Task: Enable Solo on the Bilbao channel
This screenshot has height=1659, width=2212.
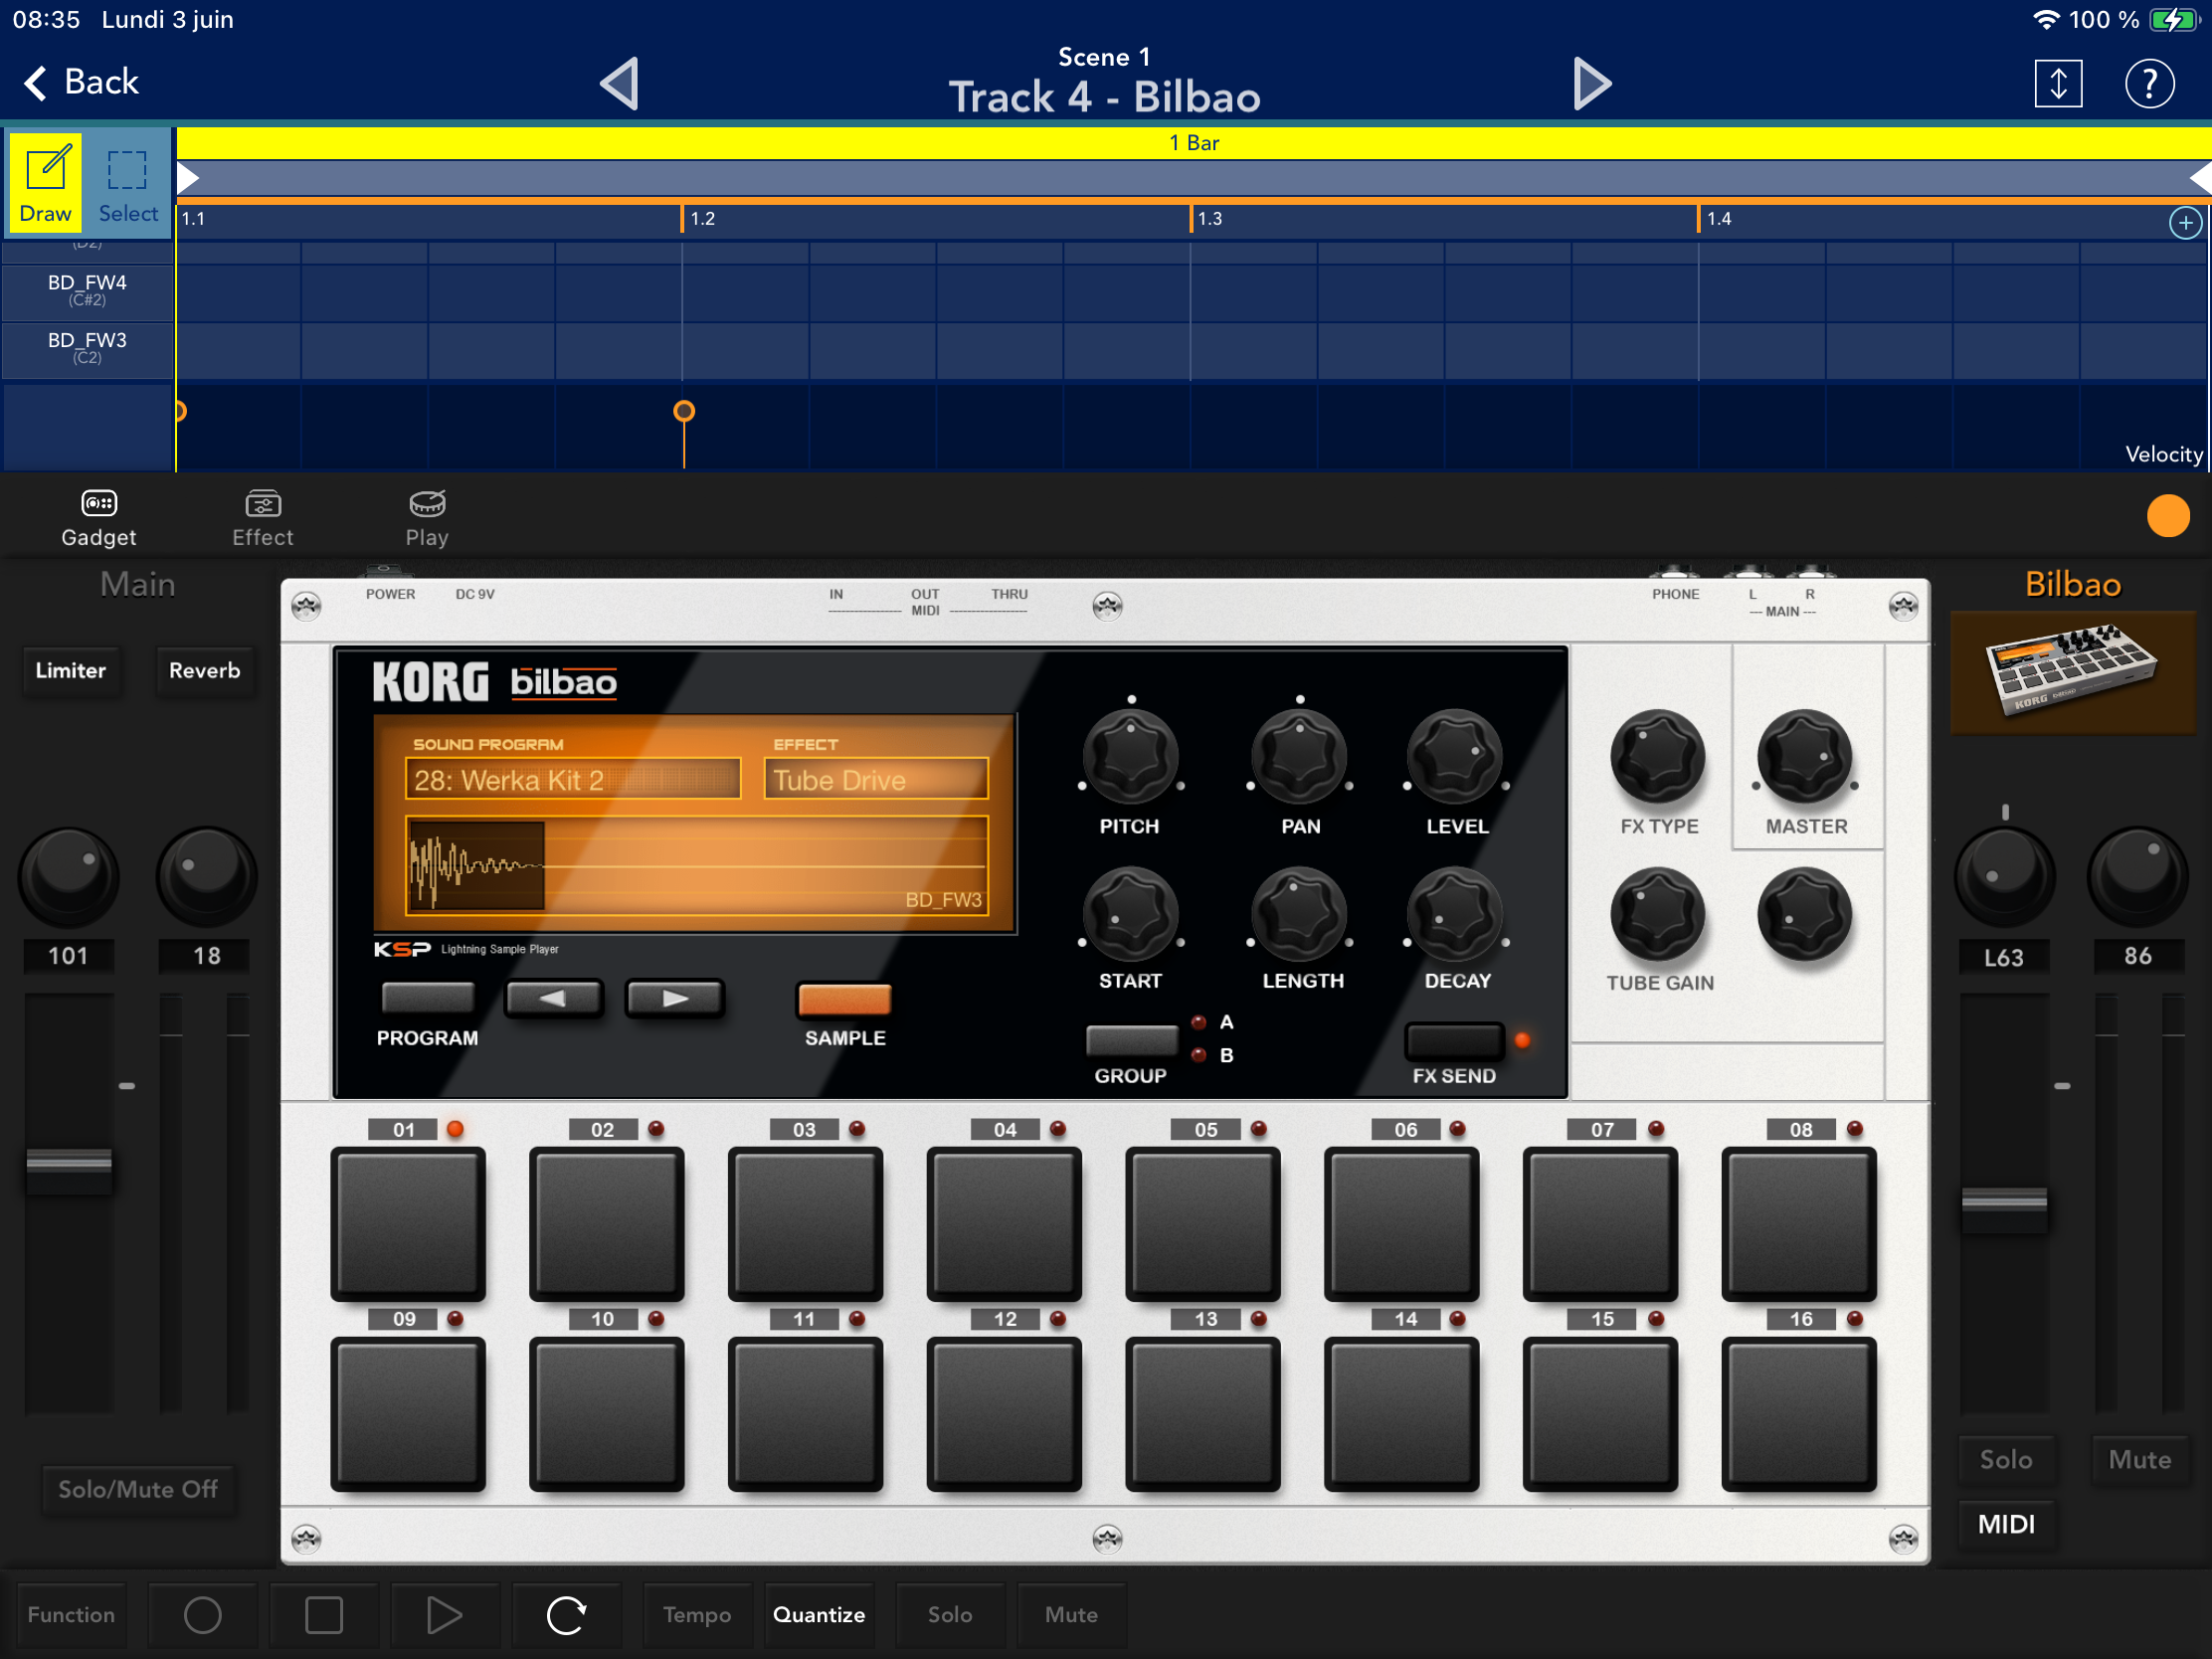Action: (x=2005, y=1459)
